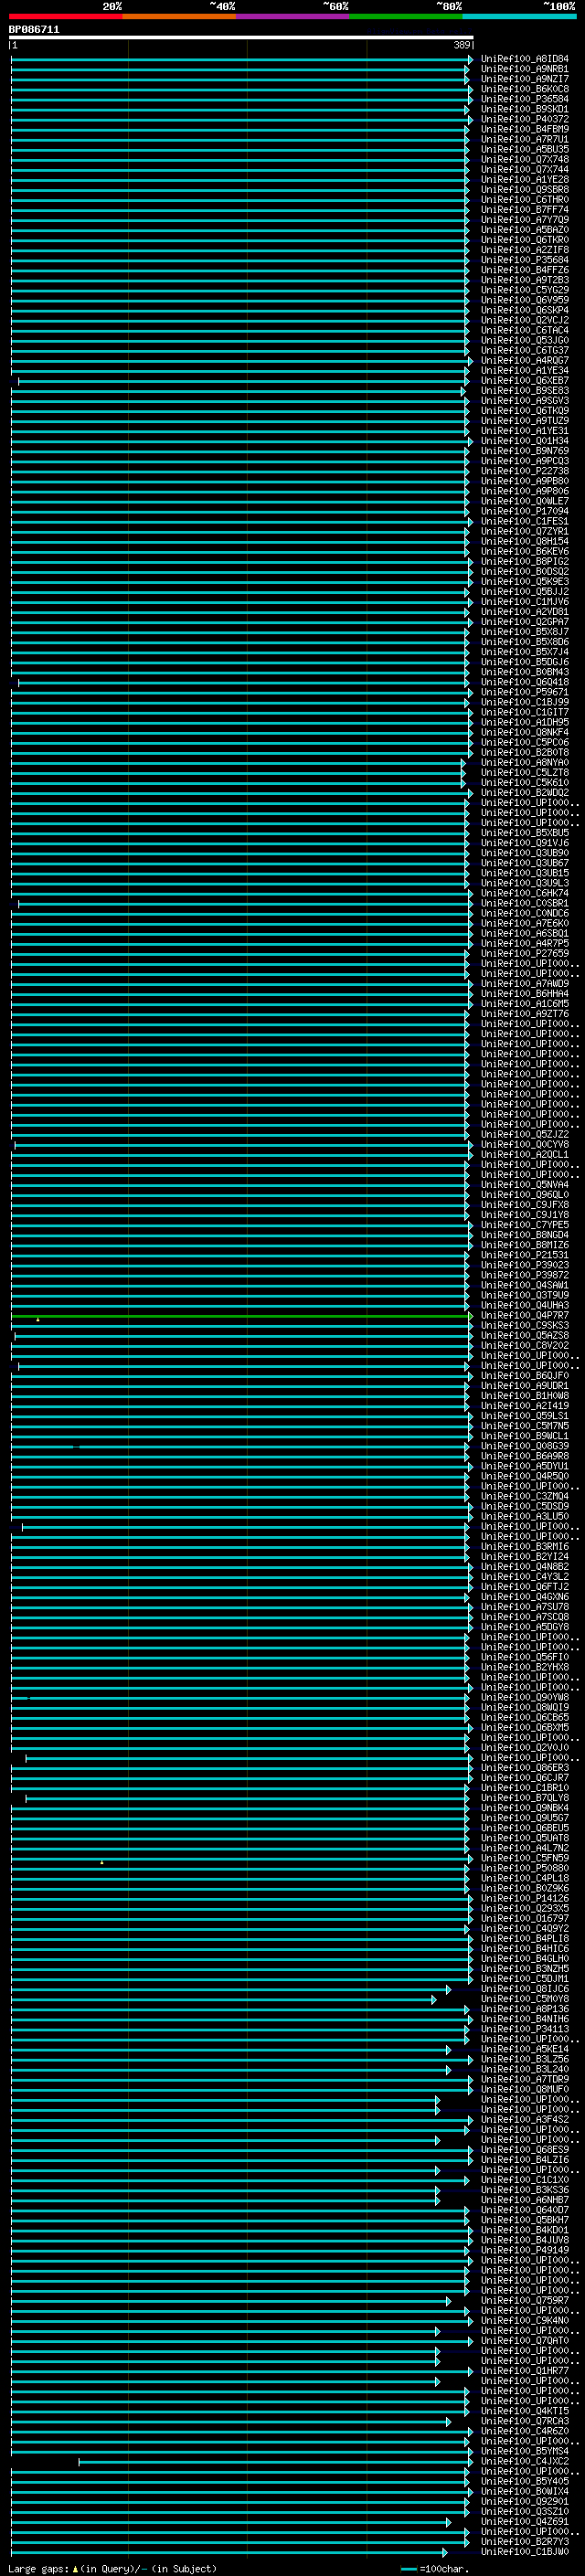
Task: Select hit UniRef100_Q7X744
Action: coord(524,169)
